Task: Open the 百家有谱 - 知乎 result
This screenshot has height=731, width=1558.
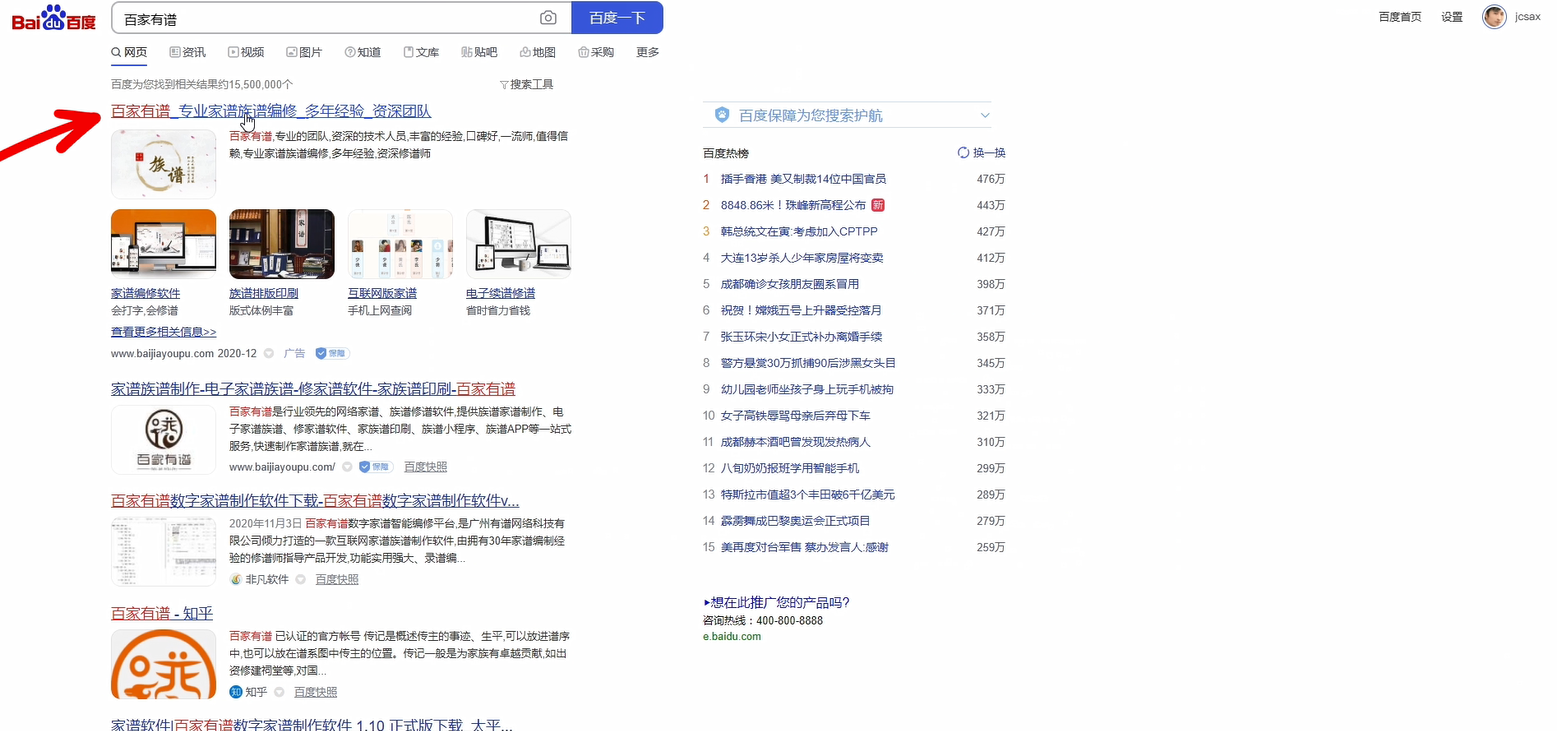Action: pos(162,613)
